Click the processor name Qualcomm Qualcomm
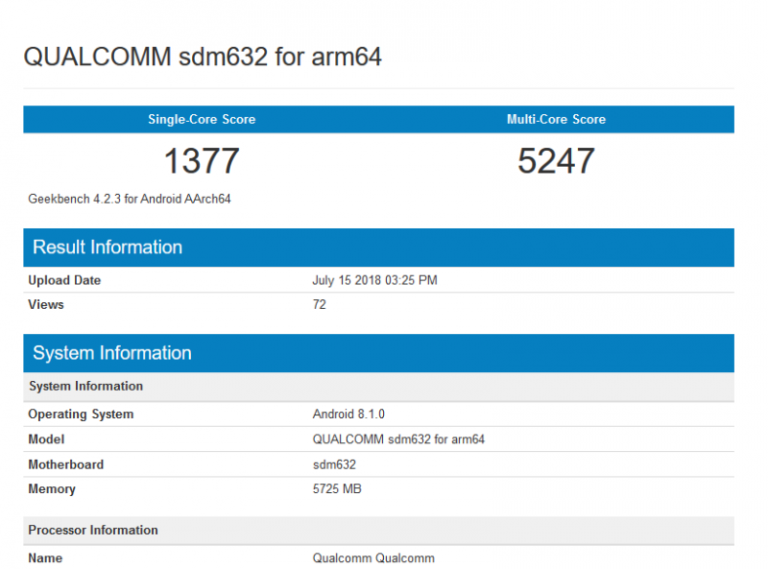 [x=373, y=558]
